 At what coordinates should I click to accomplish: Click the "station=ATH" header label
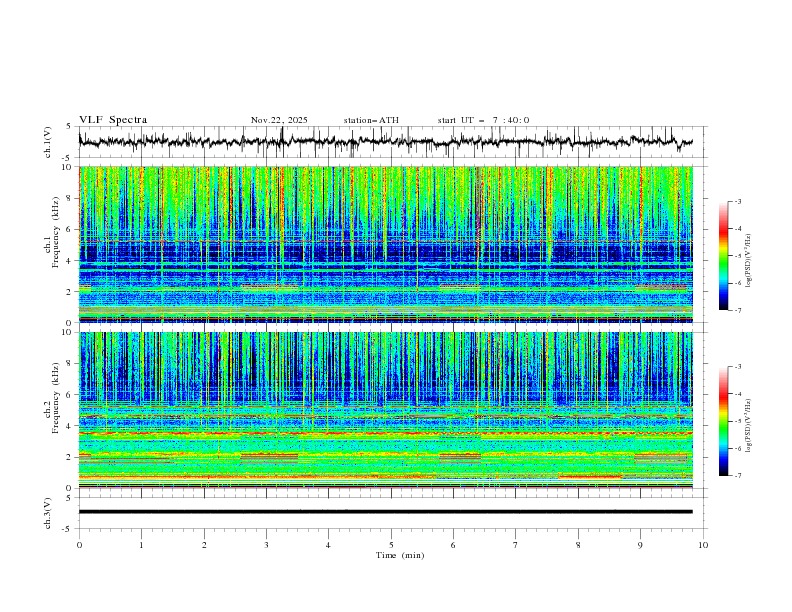(x=371, y=120)
